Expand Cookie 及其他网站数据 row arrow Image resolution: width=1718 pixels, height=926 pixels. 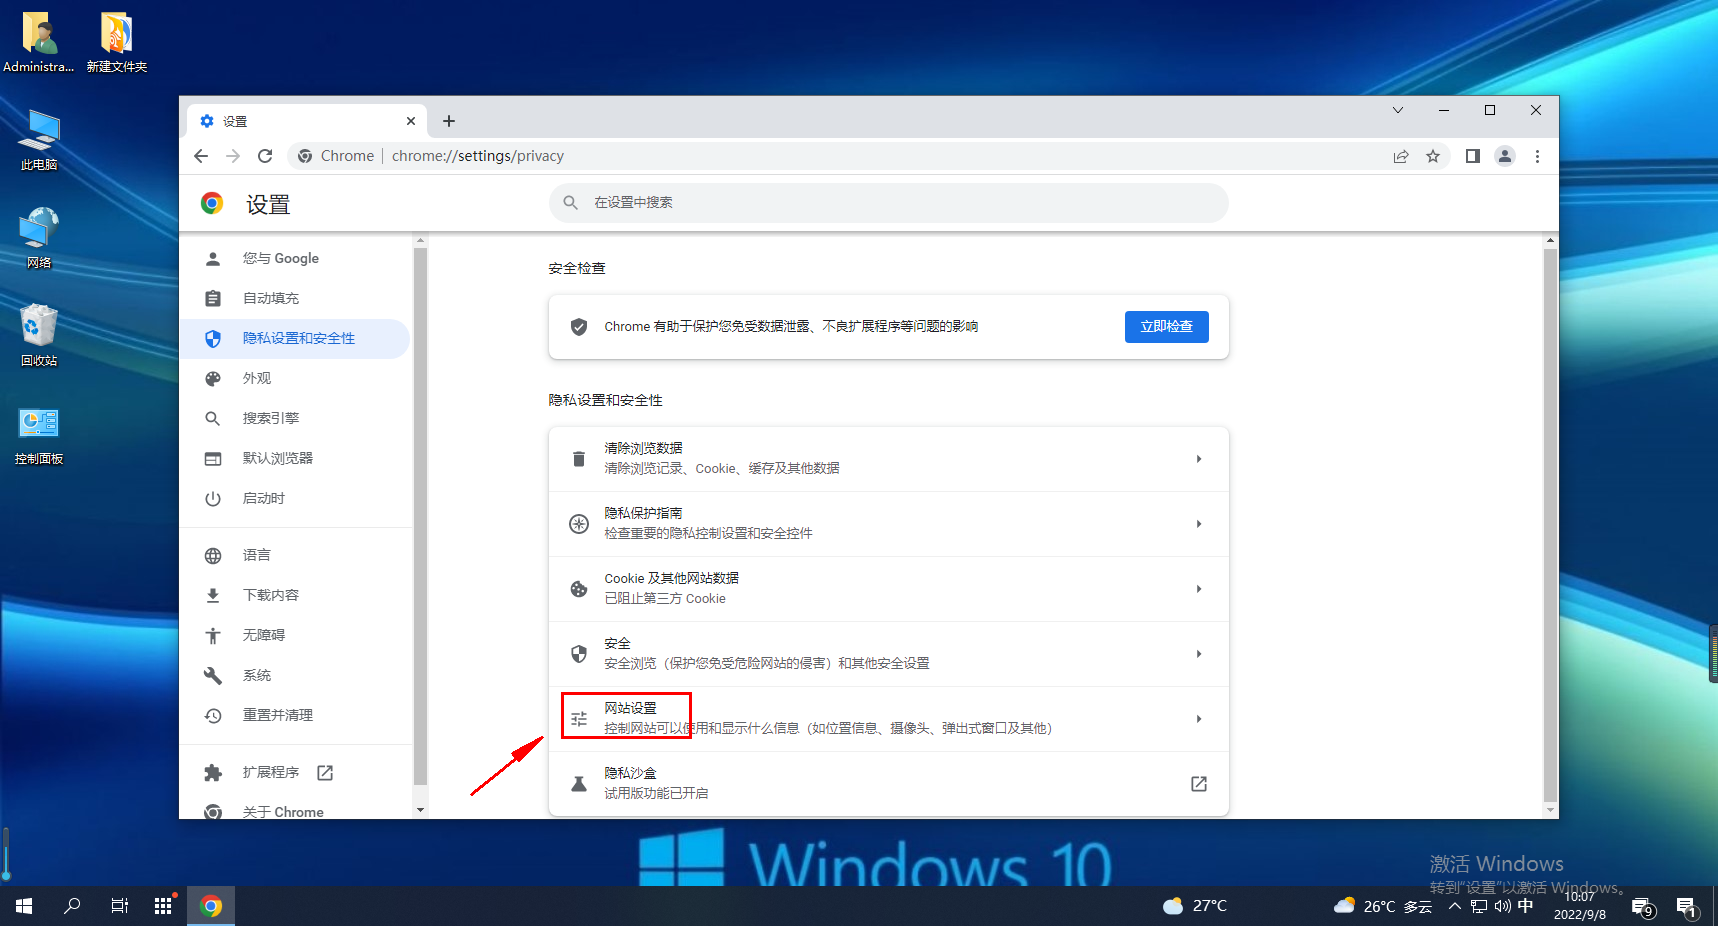[x=1198, y=589]
